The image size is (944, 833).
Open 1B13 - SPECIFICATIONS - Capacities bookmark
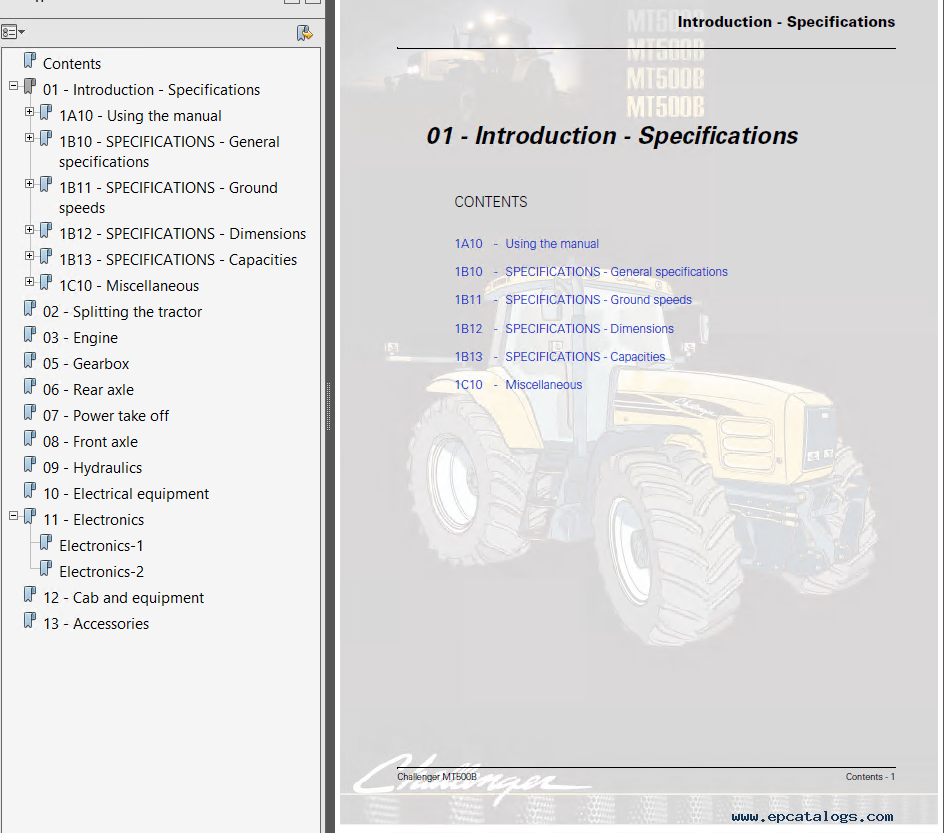click(x=178, y=259)
